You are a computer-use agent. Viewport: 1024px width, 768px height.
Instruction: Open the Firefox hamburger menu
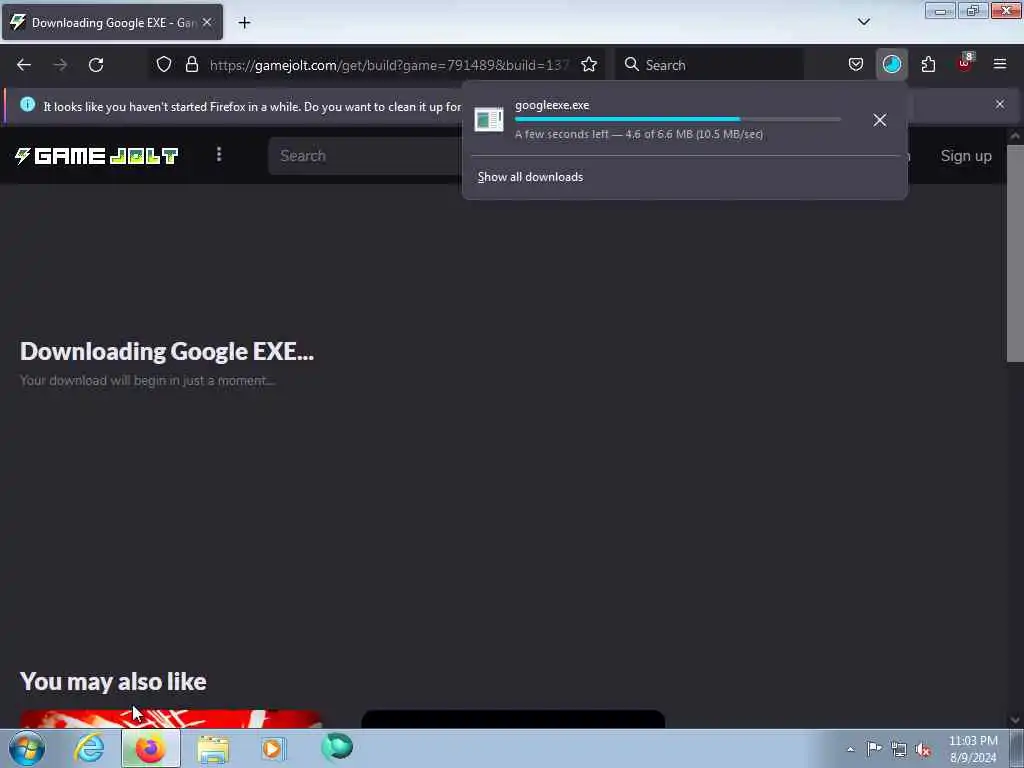point(1000,65)
